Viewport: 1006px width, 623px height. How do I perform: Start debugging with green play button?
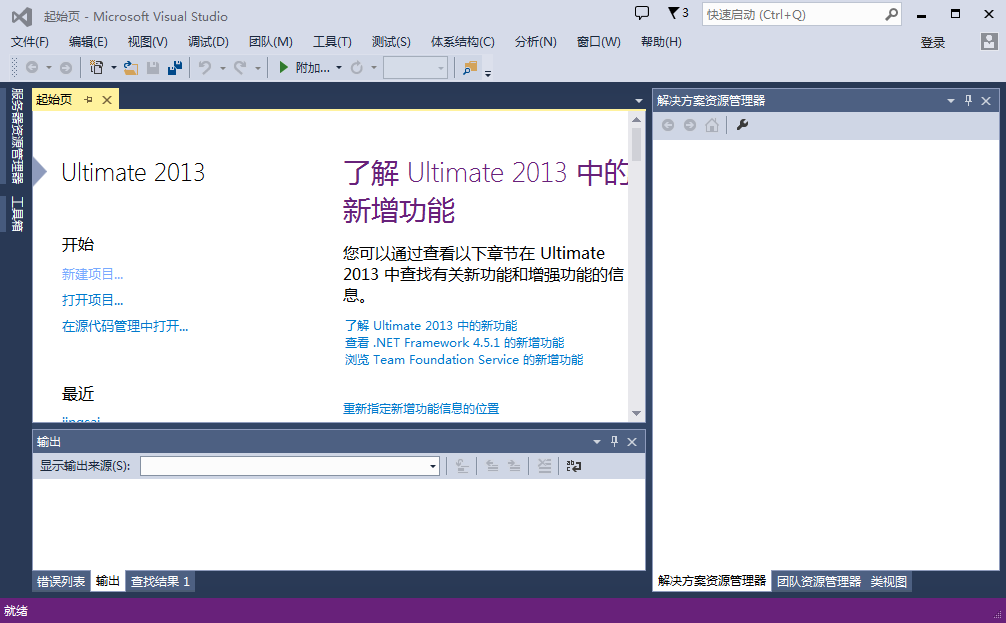[x=283, y=67]
